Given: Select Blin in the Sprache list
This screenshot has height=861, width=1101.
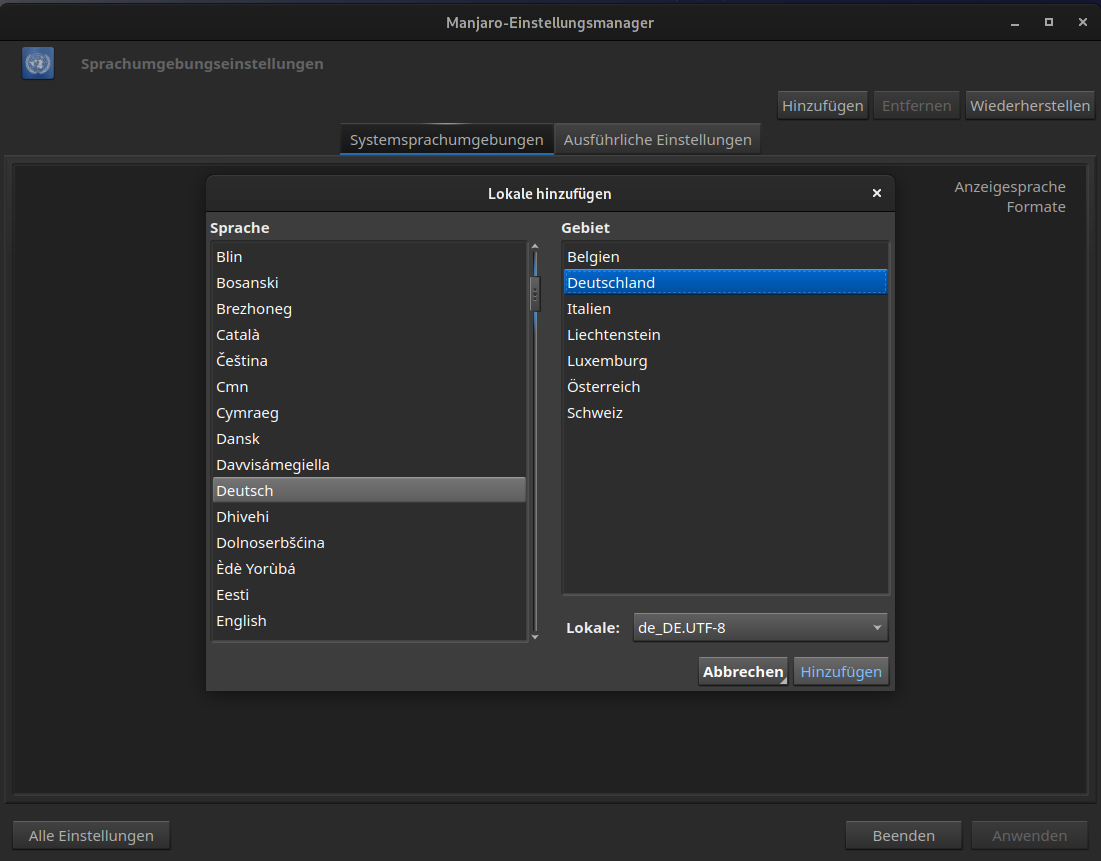Looking at the screenshot, I should pos(369,257).
